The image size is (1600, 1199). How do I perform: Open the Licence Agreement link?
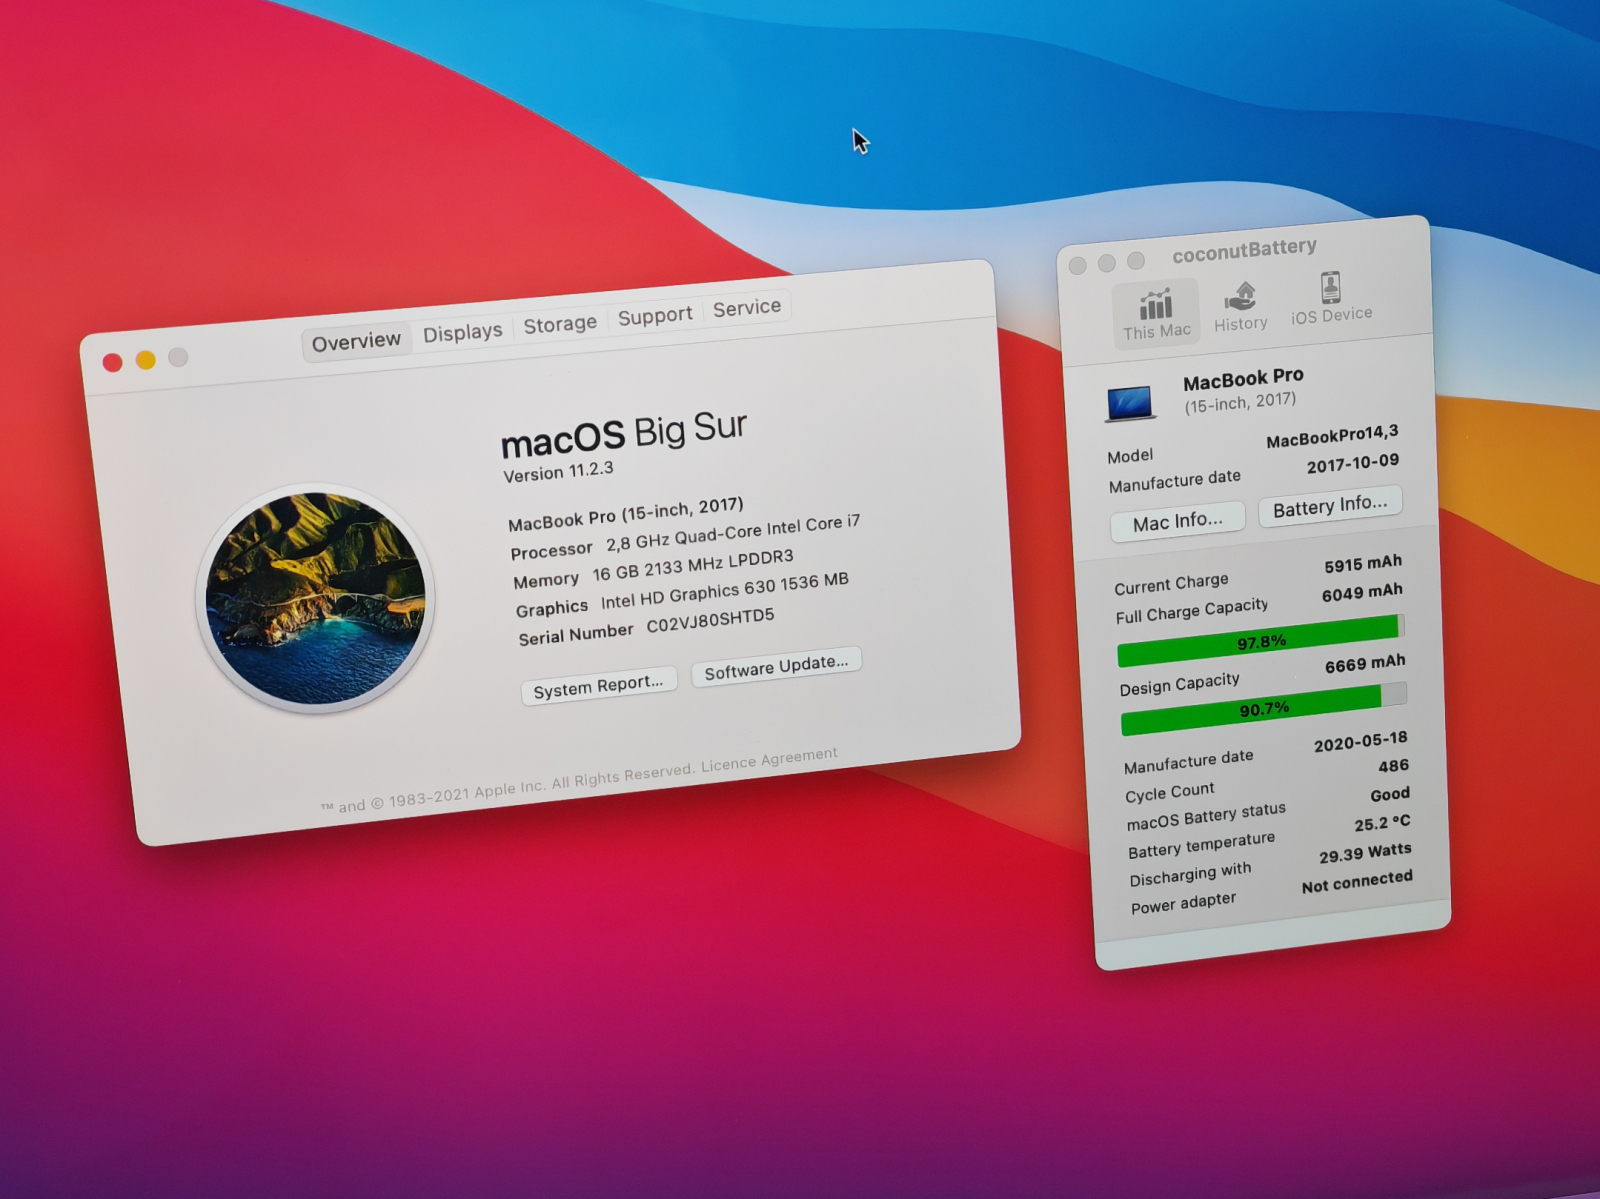[x=769, y=761]
